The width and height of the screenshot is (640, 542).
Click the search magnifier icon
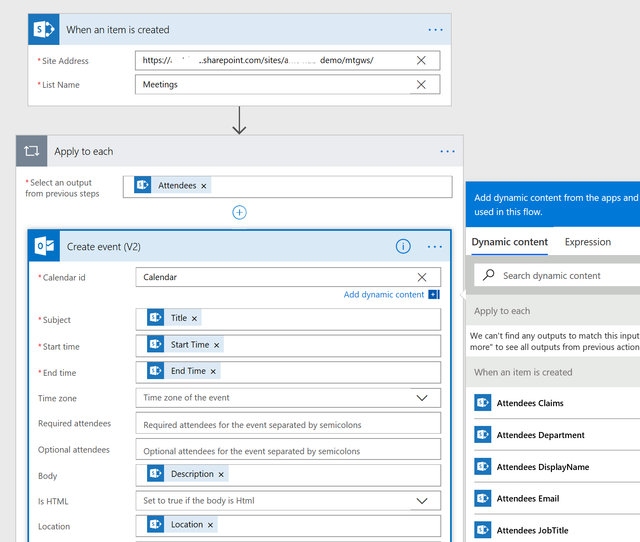point(488,275)
